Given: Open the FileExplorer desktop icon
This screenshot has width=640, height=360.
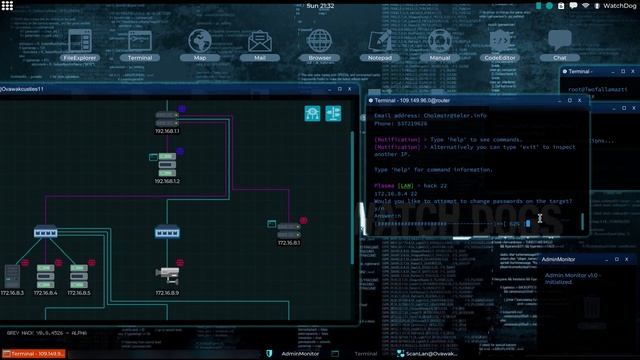Looking at the screenshot, I should (x=80, y=45).
